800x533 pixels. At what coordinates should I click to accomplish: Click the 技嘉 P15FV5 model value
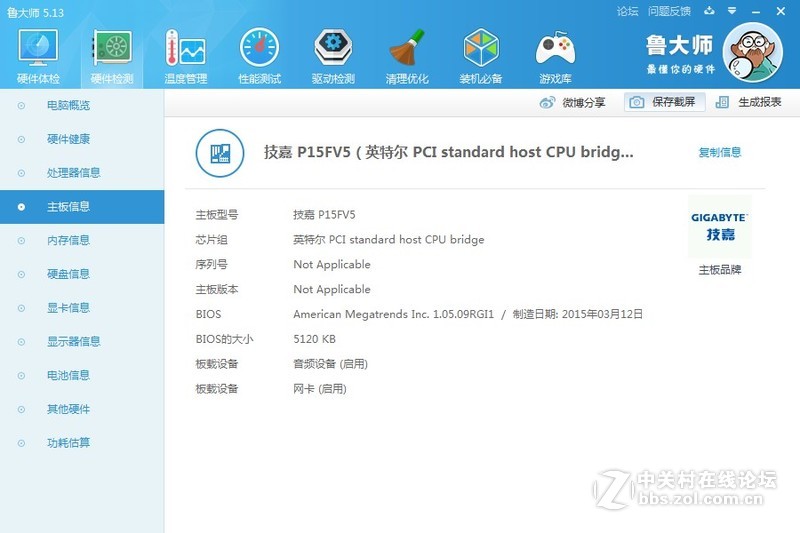point(324,215)
